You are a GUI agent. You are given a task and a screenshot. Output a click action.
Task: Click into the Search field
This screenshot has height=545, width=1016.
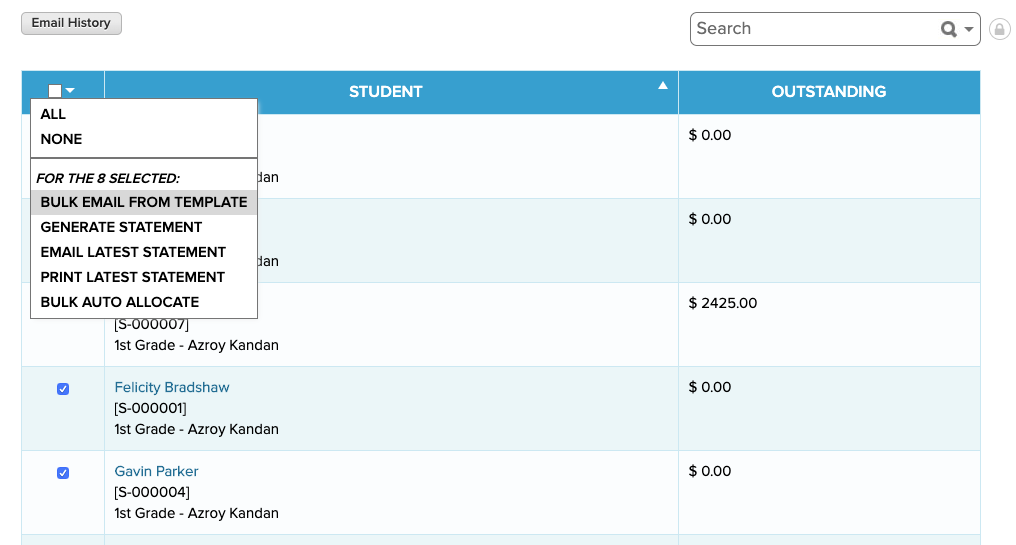pos(815,29)
